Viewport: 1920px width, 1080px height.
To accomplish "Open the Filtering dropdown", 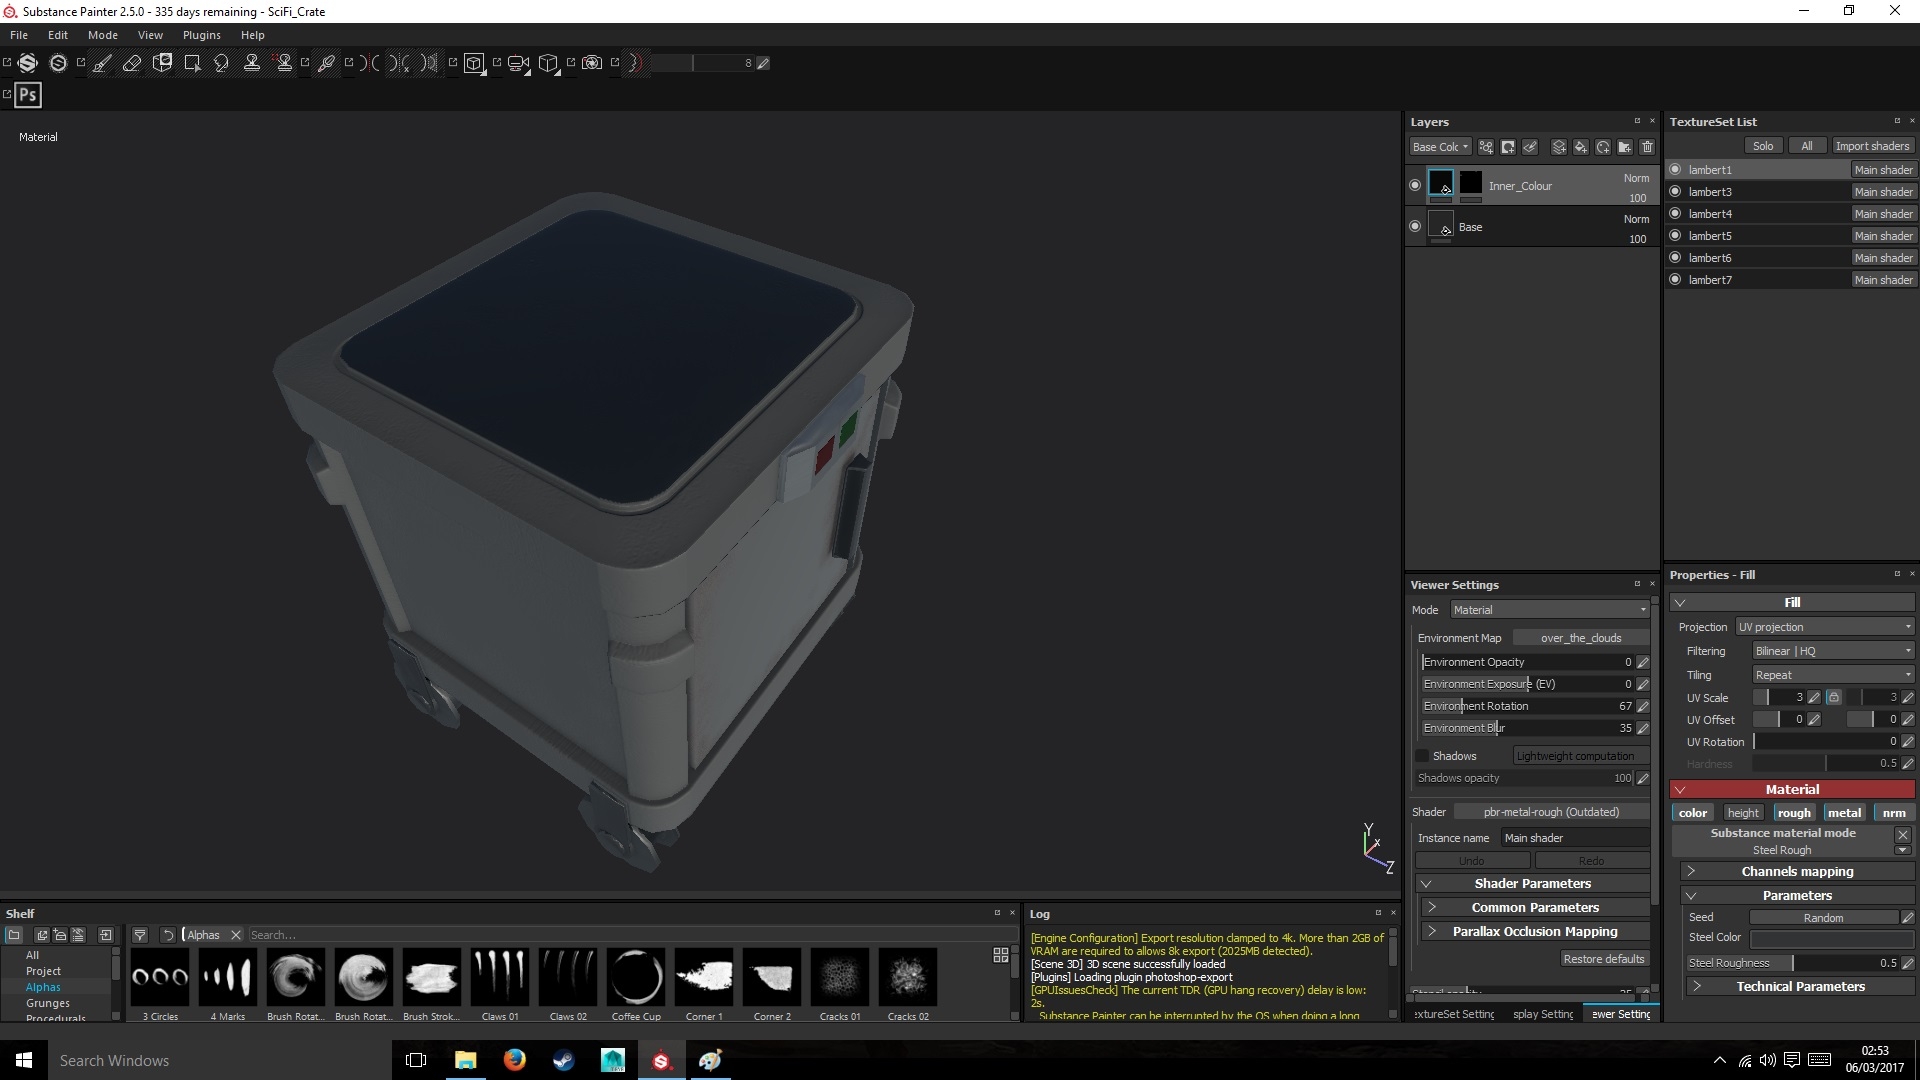I will point(1833,651).
